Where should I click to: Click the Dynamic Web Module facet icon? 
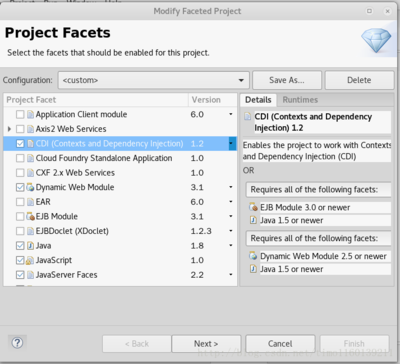point(30,187)
